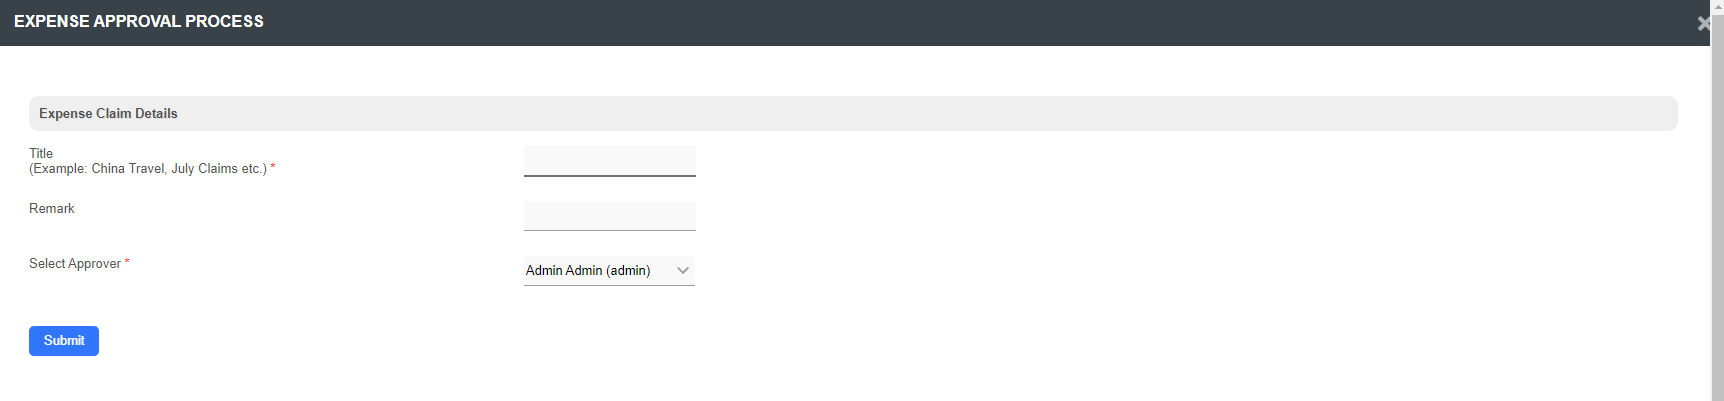Image resolution: width=1724 pixels, height=401 pixels.
Task: Click the vertical scrollbar on the right
Action: click(1717, 200)
